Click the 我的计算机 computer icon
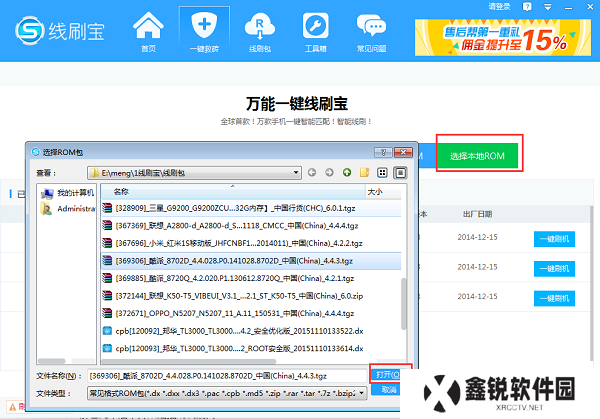Image resolution: width=600 pixels, height=419 pixels. [x=47, y=193]
